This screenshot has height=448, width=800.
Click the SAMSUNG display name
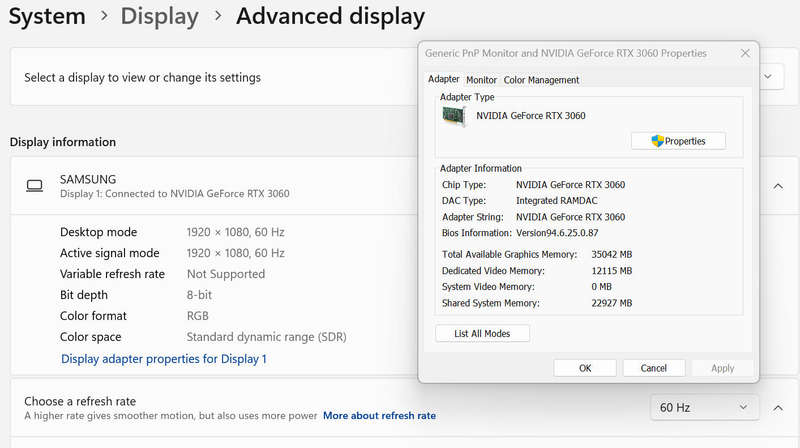point(88,180)
